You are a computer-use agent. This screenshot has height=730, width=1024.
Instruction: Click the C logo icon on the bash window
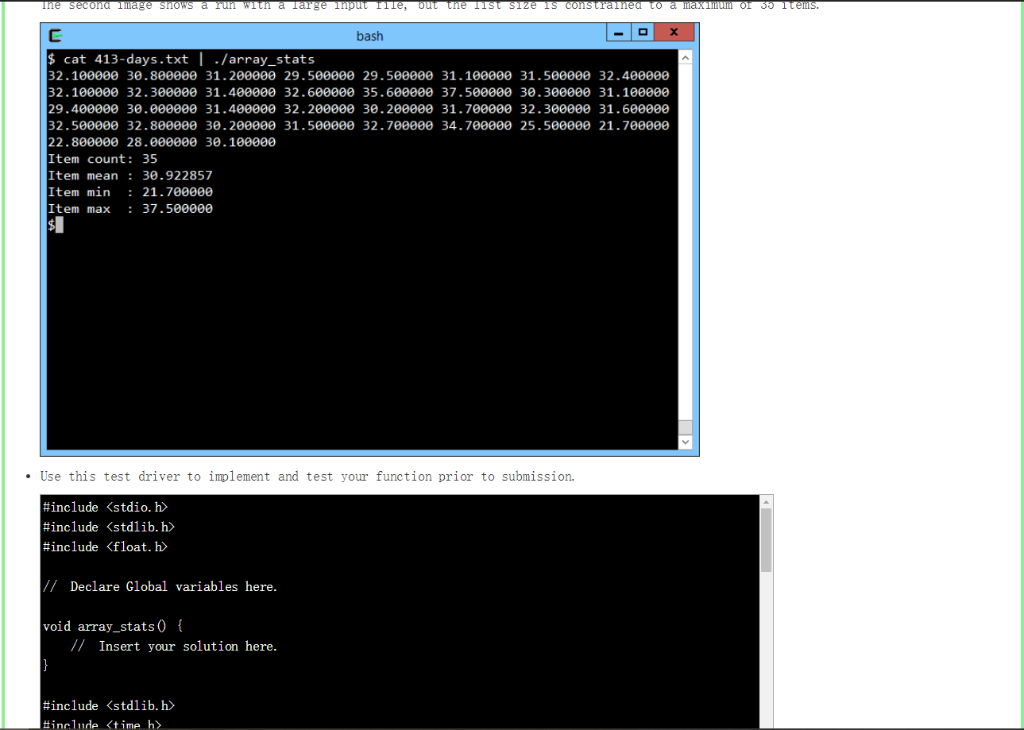(53, 33)
